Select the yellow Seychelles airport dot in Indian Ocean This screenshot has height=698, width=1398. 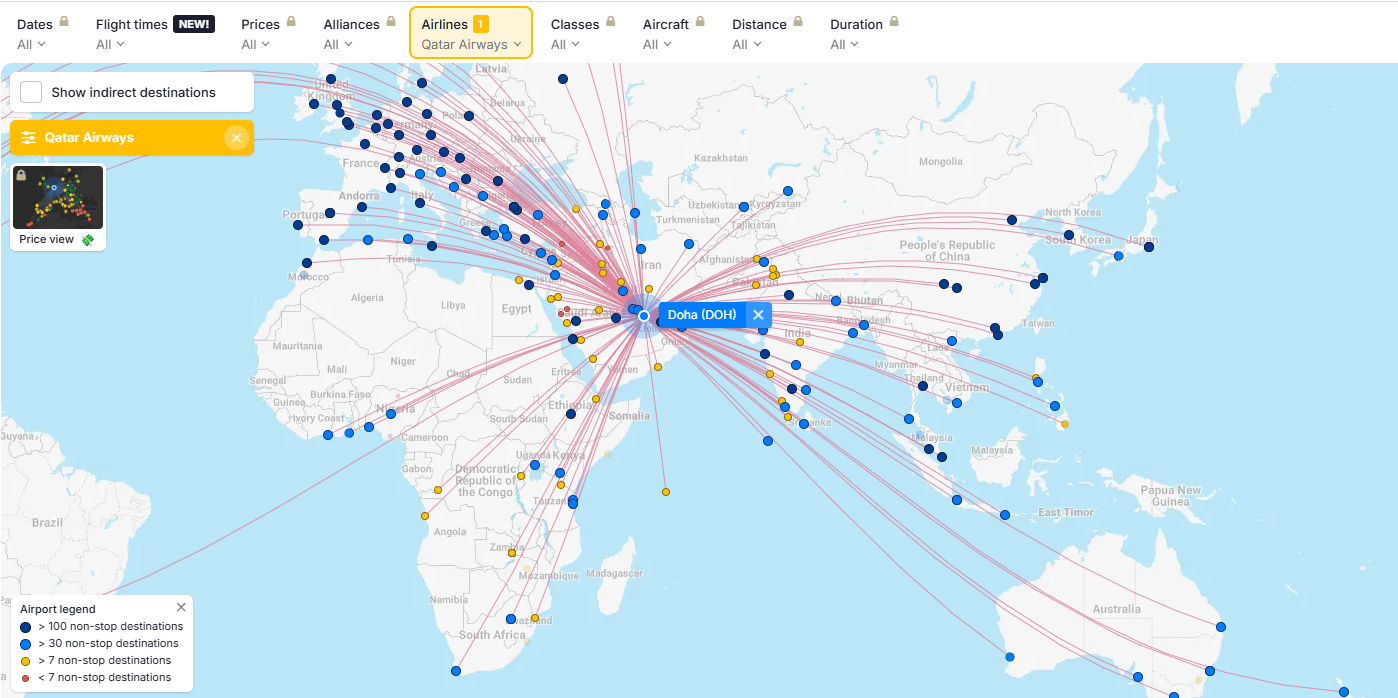point(666,492)
